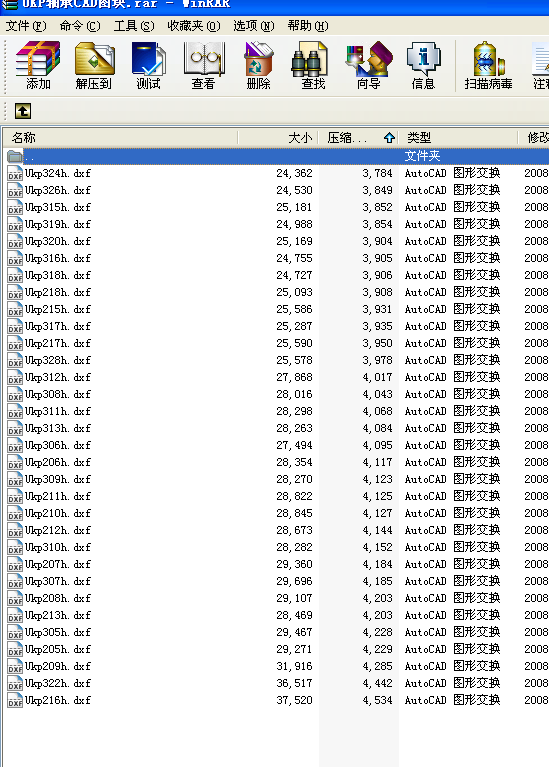Select file name Ukp211h.dxf
This screenshot has height=767, width=549.
(x=58, y=496)
